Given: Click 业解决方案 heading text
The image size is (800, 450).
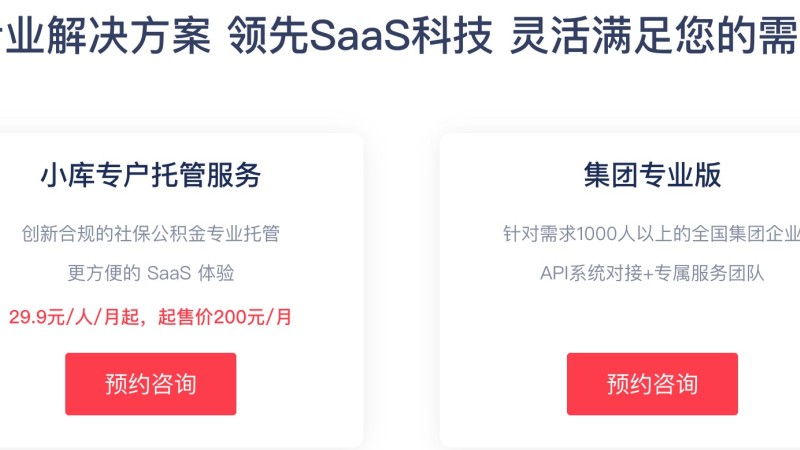Looking at the screenshot, I should pos(105,36).
